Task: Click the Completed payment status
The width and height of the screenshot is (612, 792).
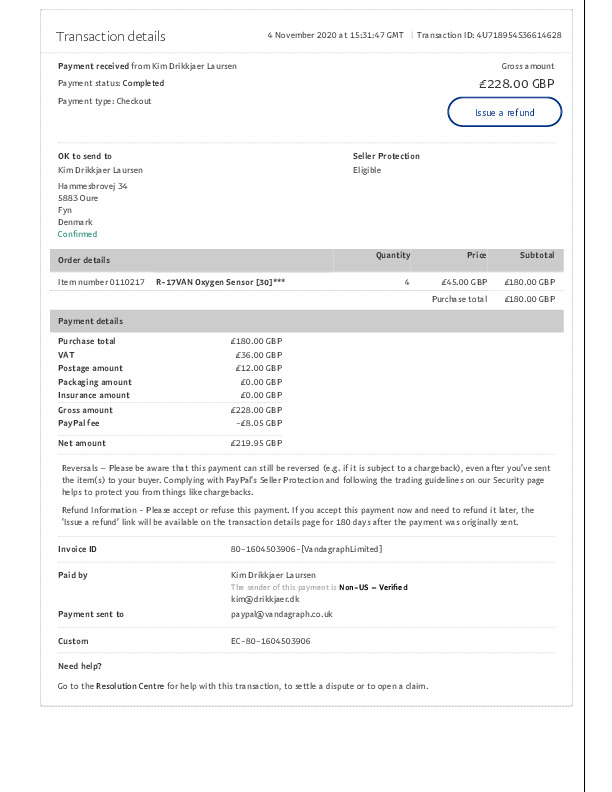Action: [x=143, y=83]
